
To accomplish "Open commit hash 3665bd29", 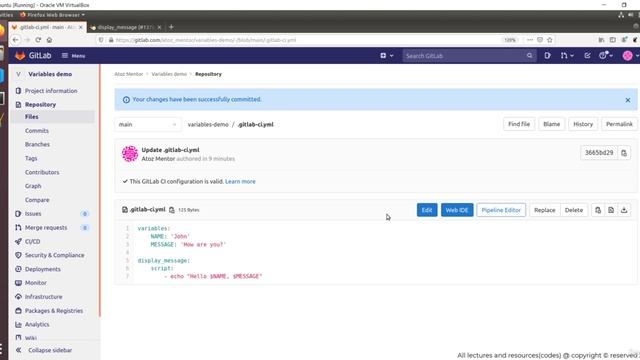I will pyautogui.click(x=599, y=153).
